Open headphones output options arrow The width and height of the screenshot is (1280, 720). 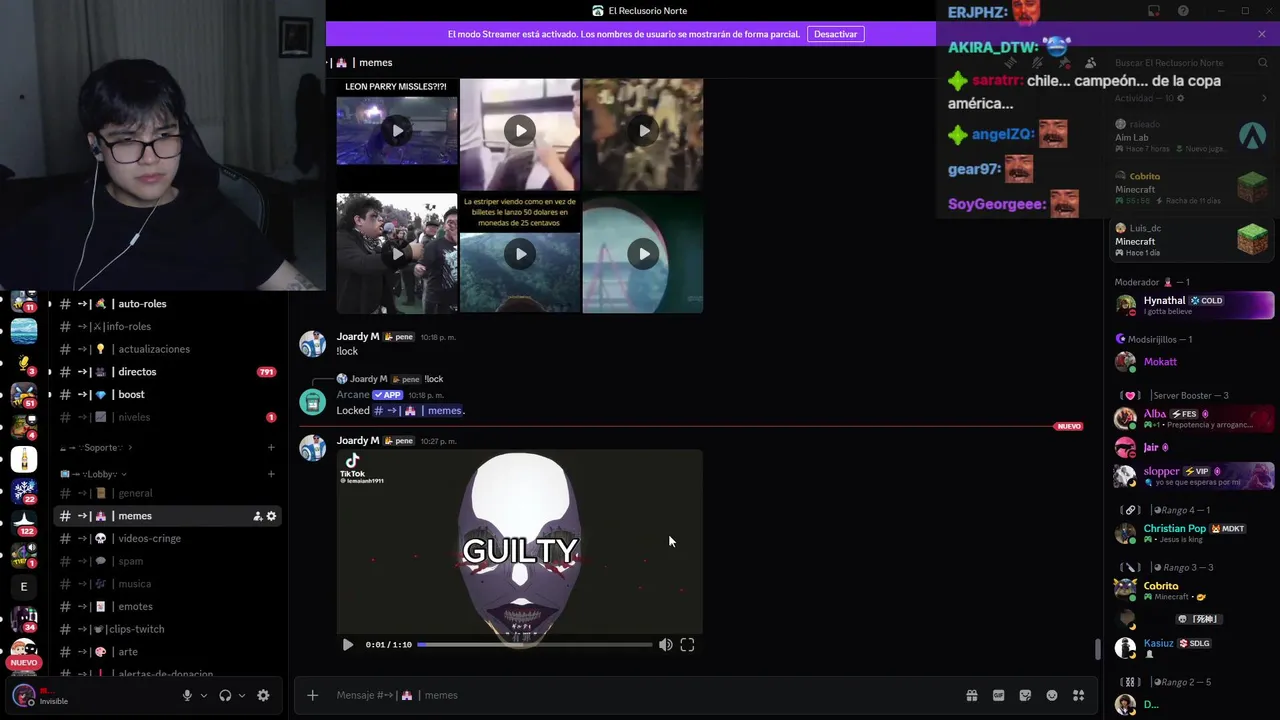pos(242,695)
